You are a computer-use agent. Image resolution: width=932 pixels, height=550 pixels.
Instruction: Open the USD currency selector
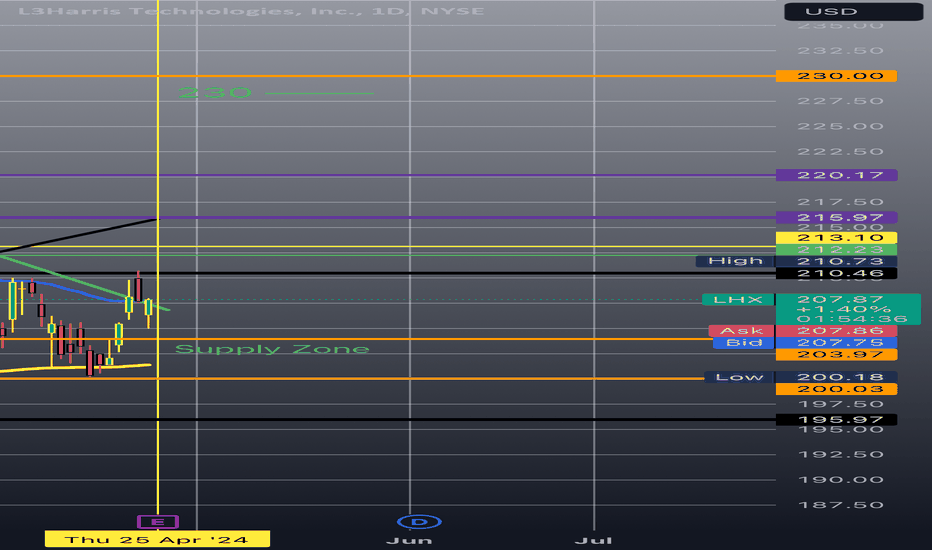854,11
